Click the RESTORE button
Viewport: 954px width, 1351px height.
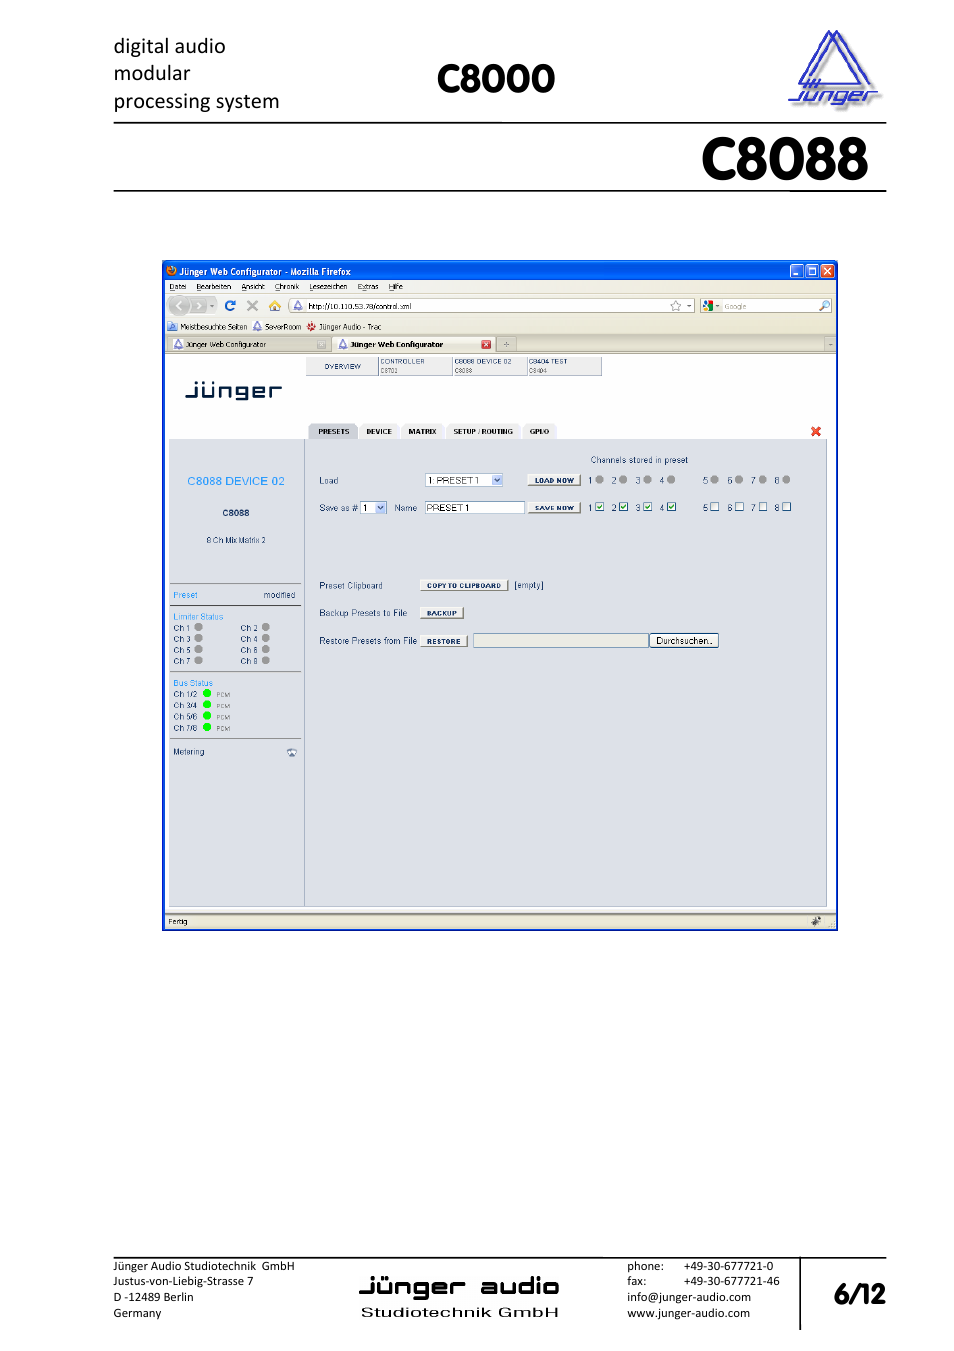coord(444,641)
